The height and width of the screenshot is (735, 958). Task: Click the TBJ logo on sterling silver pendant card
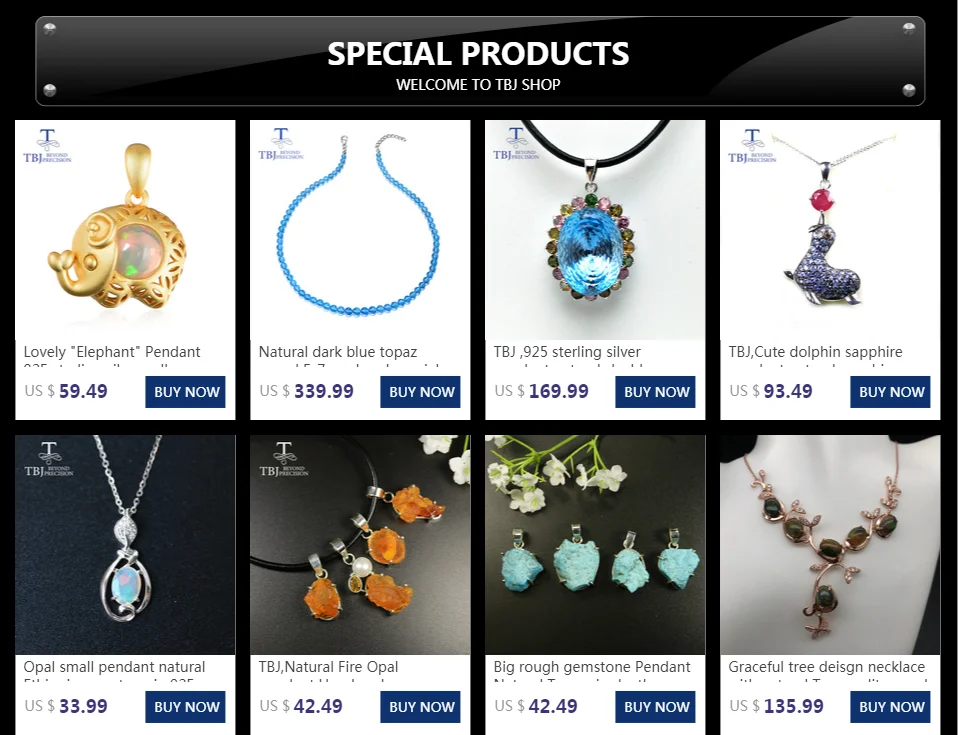click(x=516, y=144)
